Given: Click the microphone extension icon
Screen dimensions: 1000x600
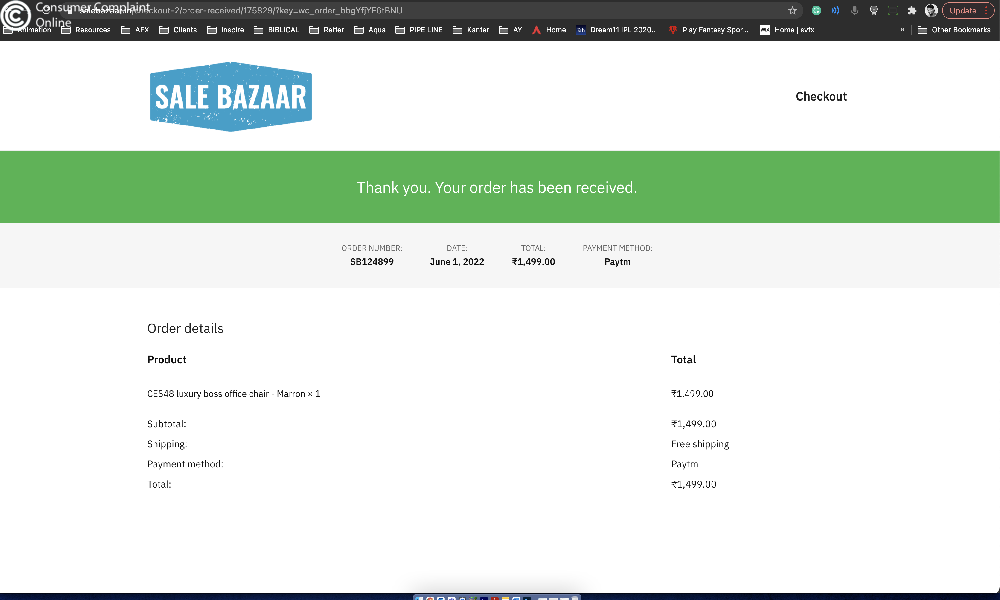Looking at the screenshot, I should (x=854, y=10).
